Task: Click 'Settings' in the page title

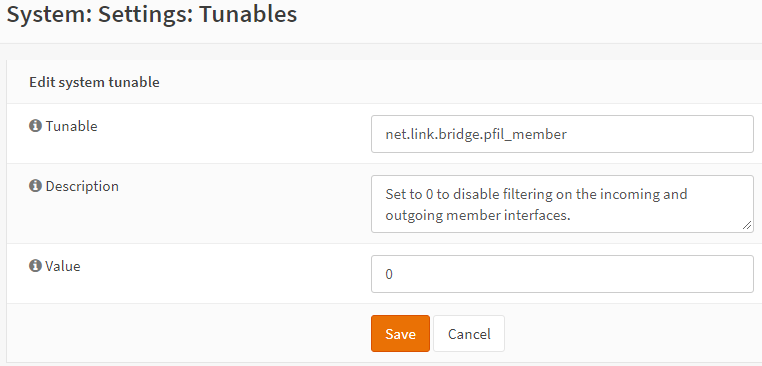Action: coord(143,15)
